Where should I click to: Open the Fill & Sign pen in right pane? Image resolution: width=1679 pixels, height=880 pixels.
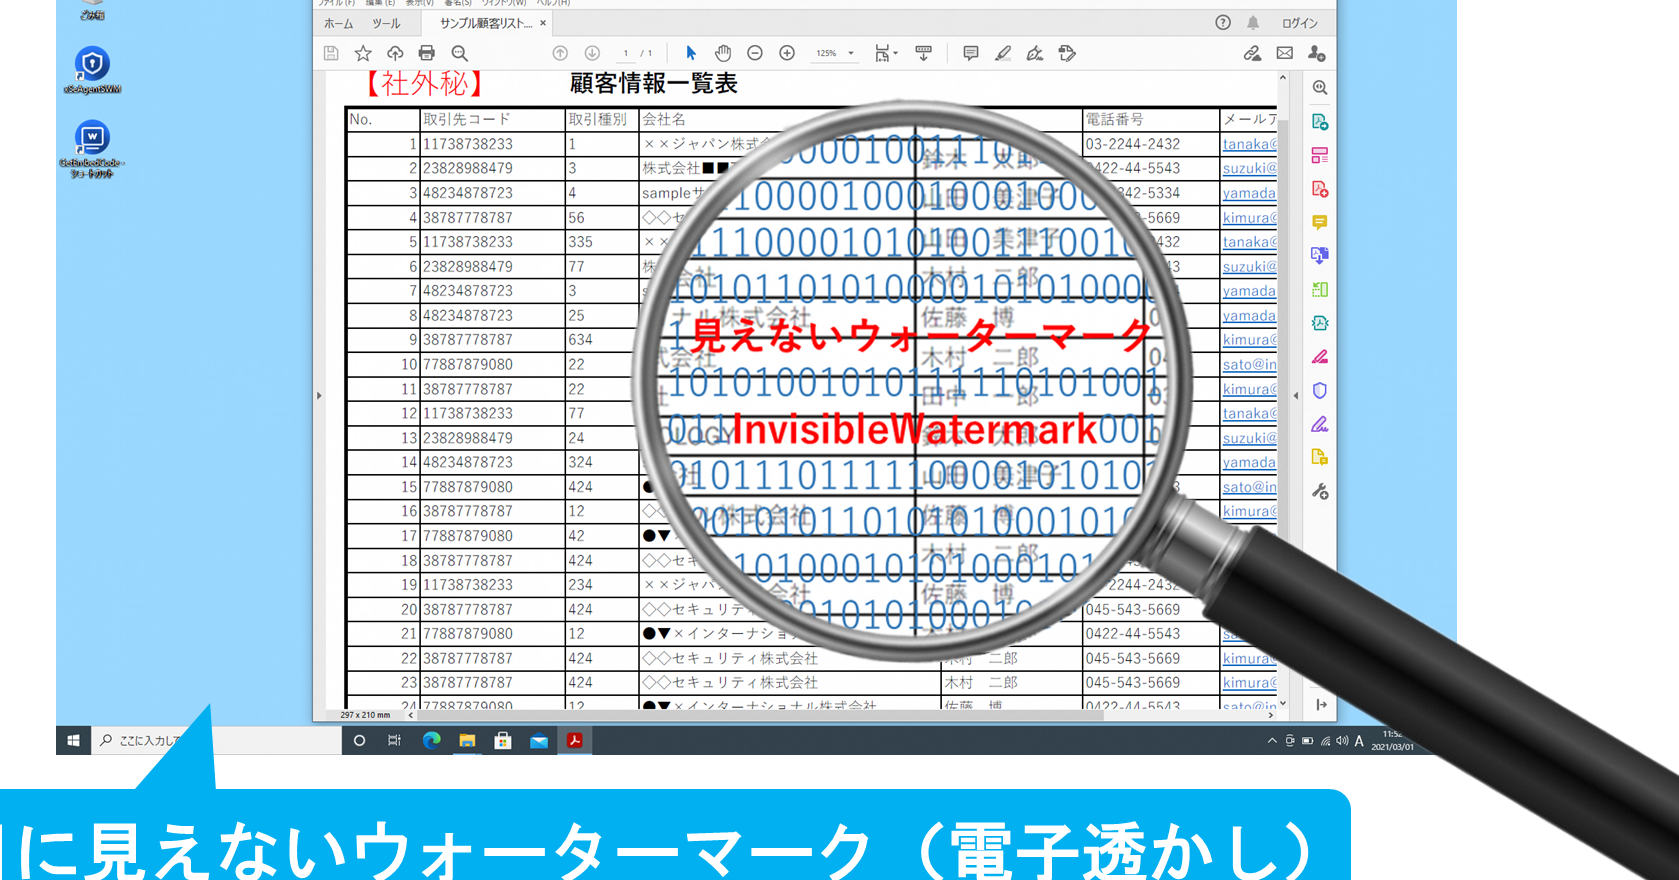1320,424
